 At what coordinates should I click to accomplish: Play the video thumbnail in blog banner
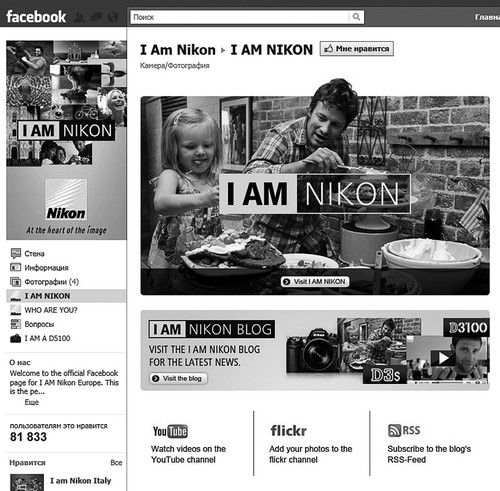coord(443,358)
